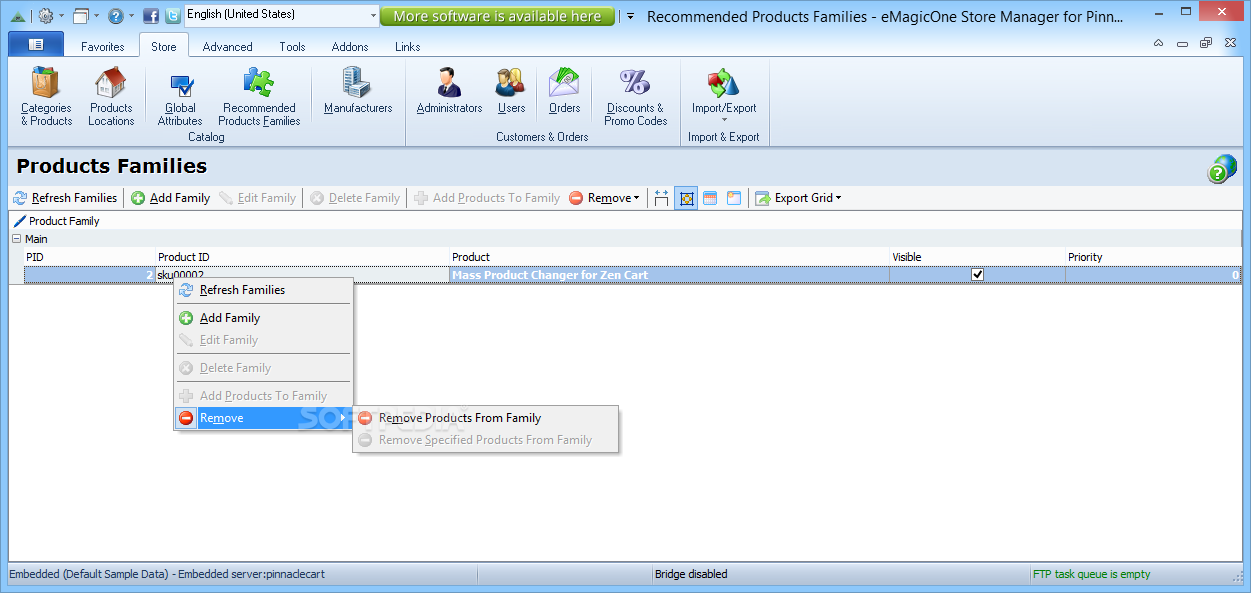Select the Store tab
This screenshot has height=593, width=1251.
[x=164, y=46]
